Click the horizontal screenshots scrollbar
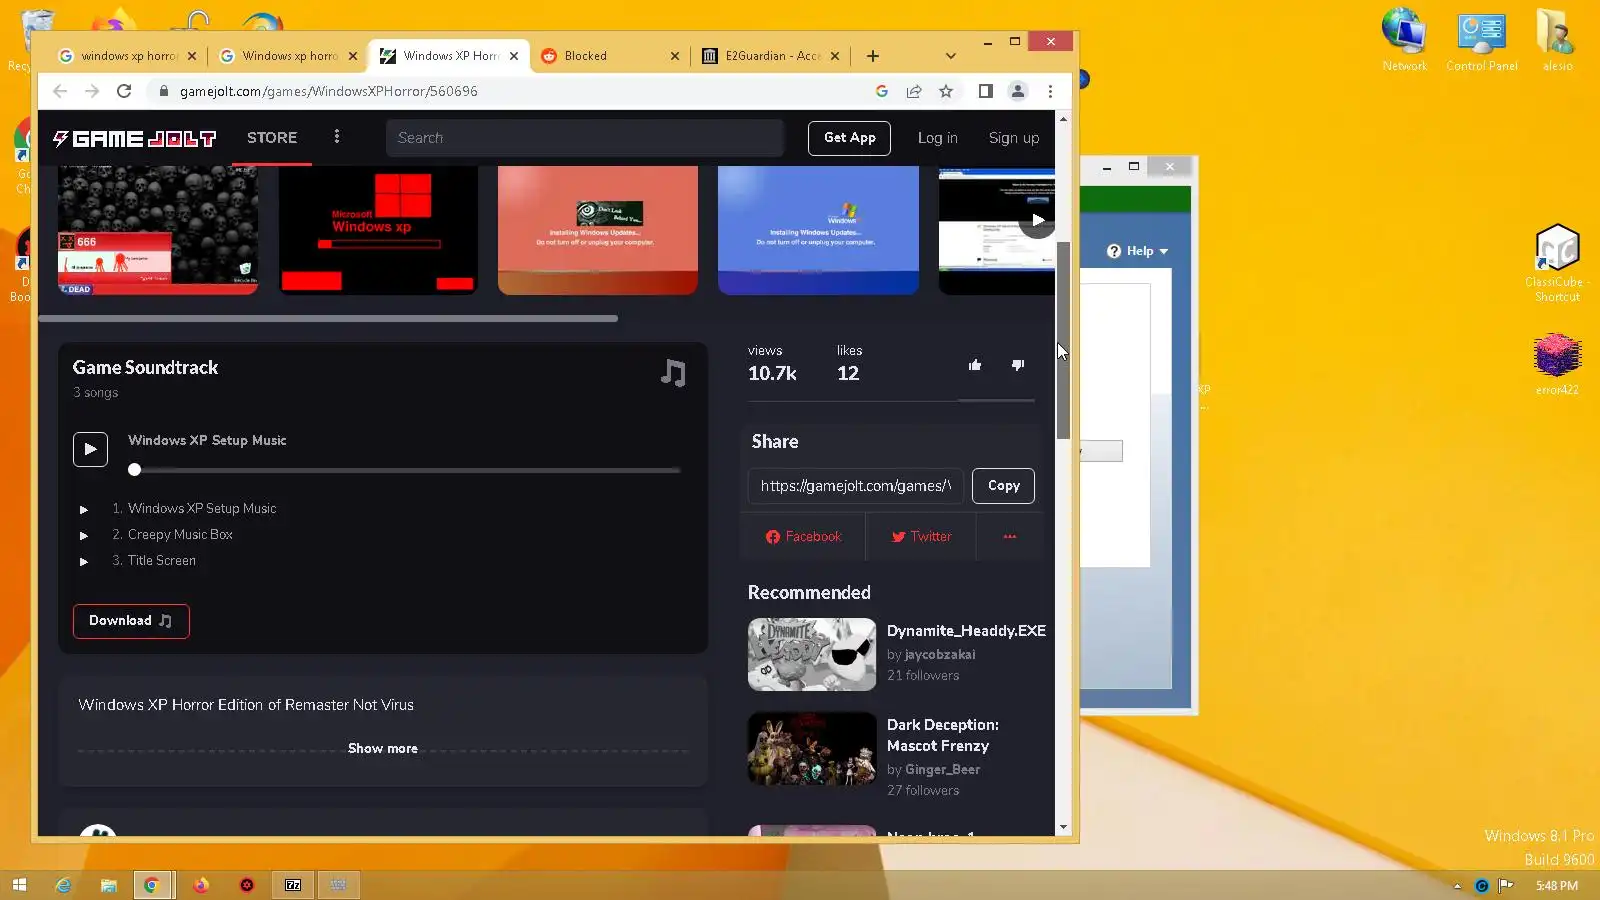This screenshot has width=1600, height=900. click(328, 318)
